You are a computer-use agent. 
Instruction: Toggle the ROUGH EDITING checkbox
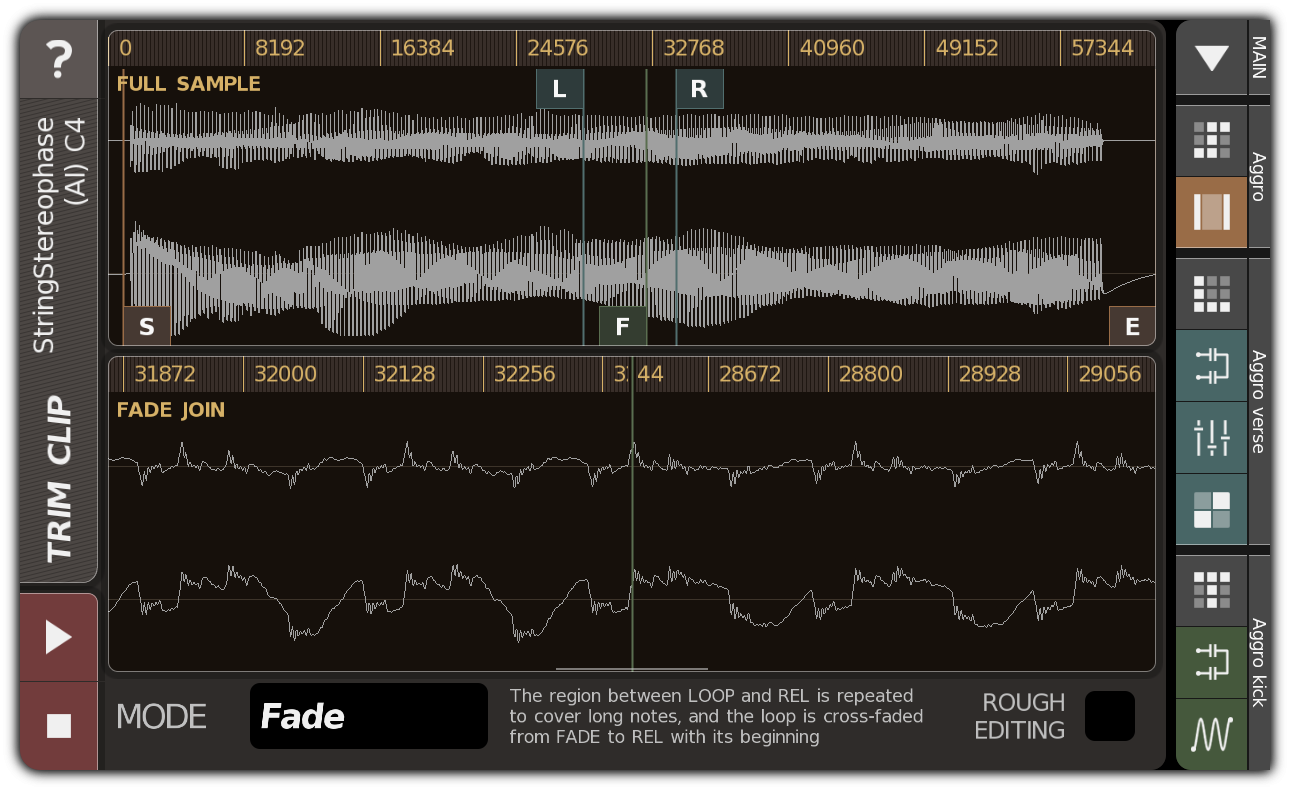click(1109, 716)
